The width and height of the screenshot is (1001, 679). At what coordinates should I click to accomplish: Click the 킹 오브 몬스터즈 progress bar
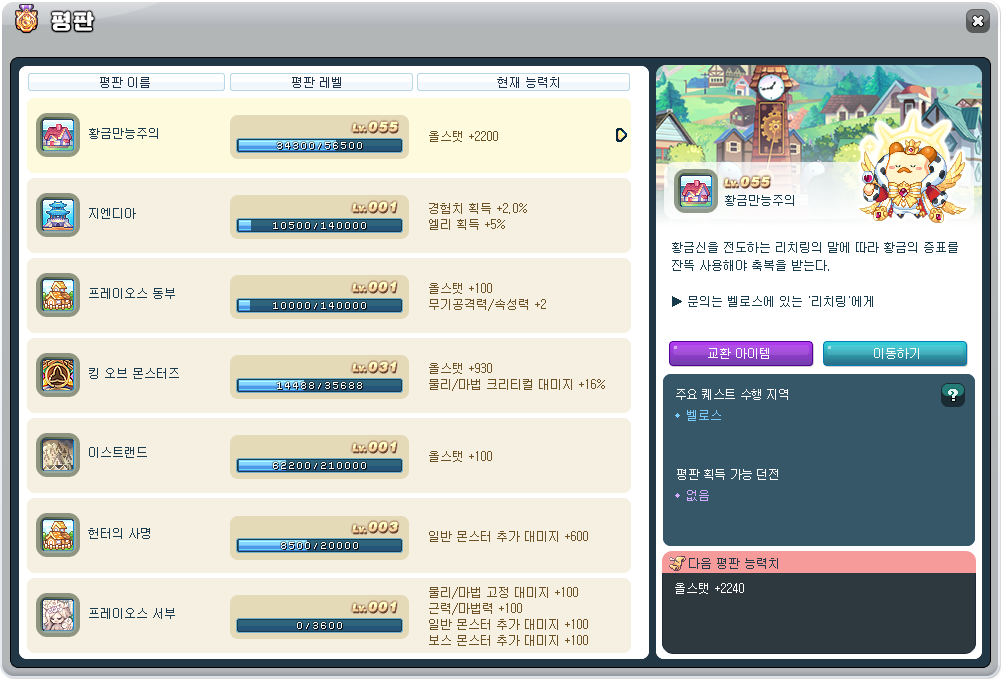click(319, 386)
